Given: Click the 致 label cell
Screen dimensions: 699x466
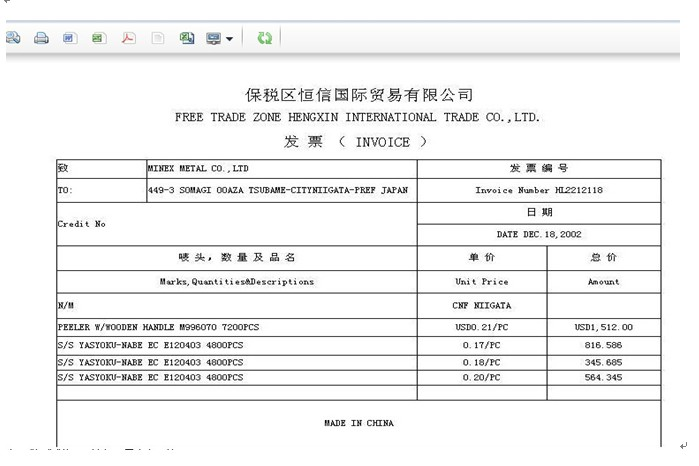Looking at the screenshot, I should tap(102, 169).
